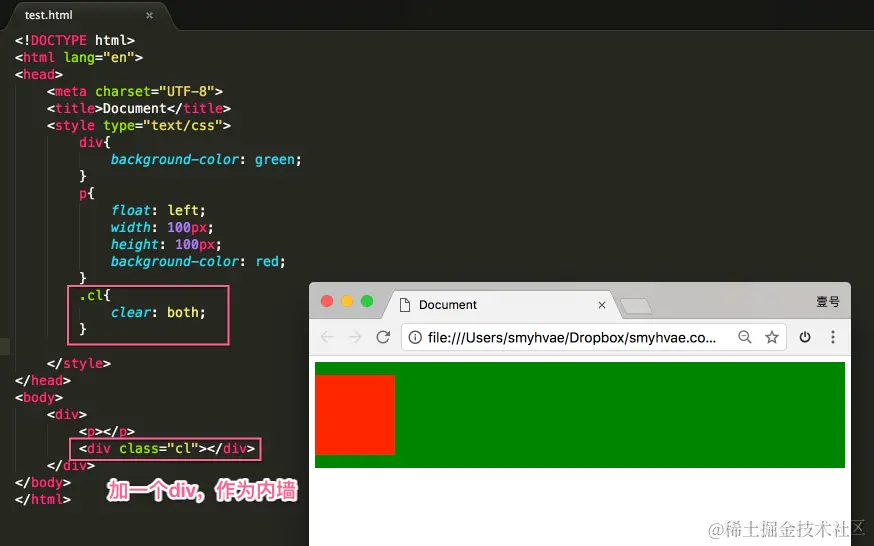This screenshot has width=874, height=546.
Task: Click the "p{" selector line
Action: pos(86,193)
